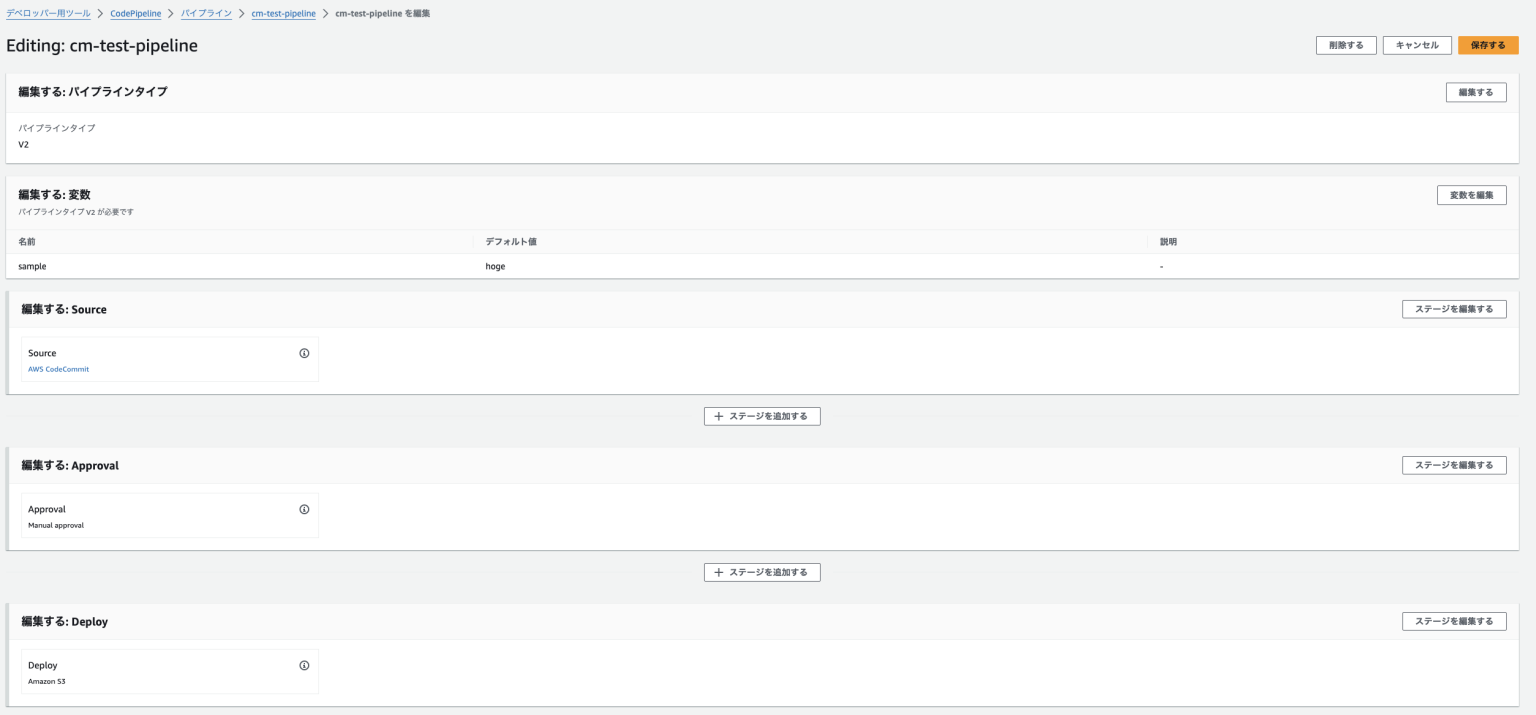This screenshot has width=1536, height=715.
Task: Delete the pipeline using 削除する
Action: click(x=1344, y=45)
